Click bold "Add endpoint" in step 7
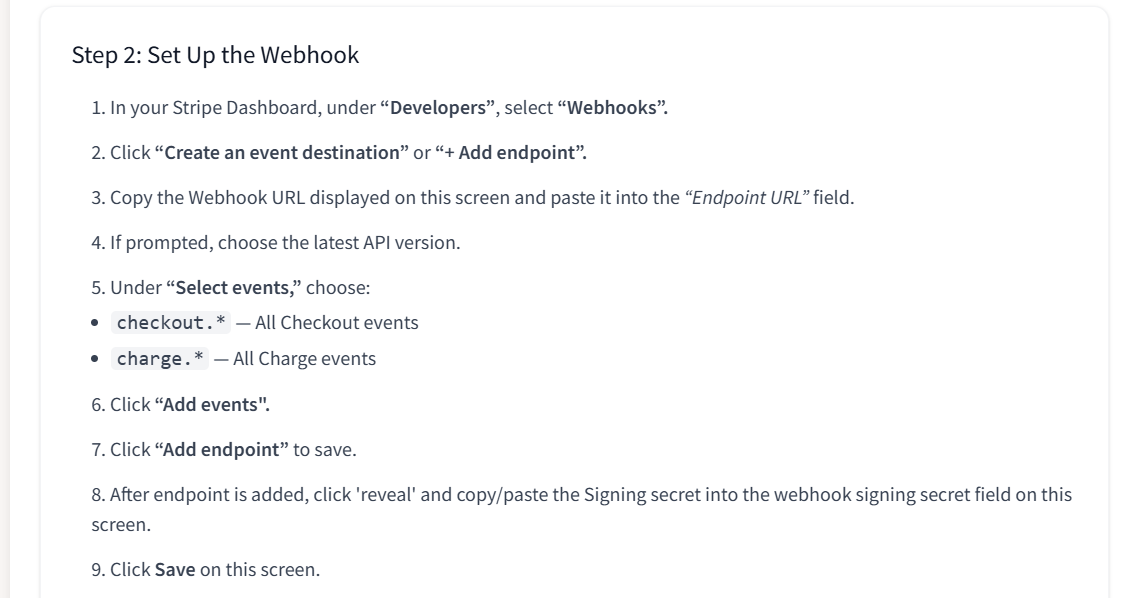 (x=221, y=450)
